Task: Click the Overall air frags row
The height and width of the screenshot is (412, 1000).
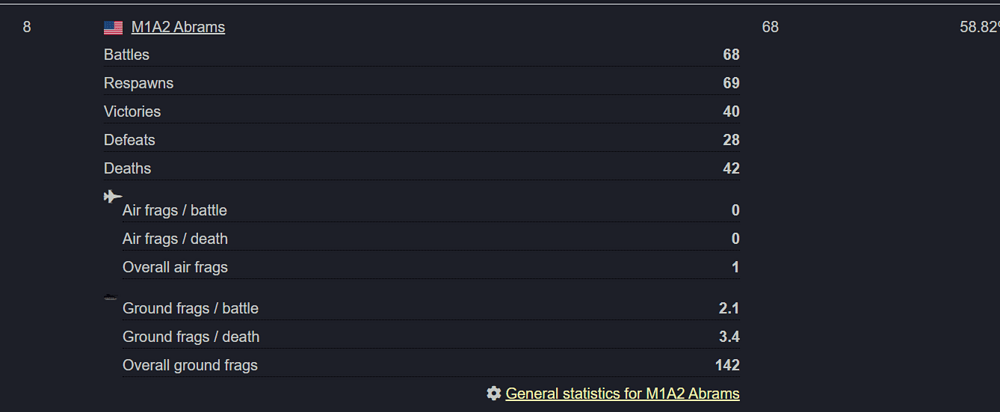Action: tap(431, 267)
